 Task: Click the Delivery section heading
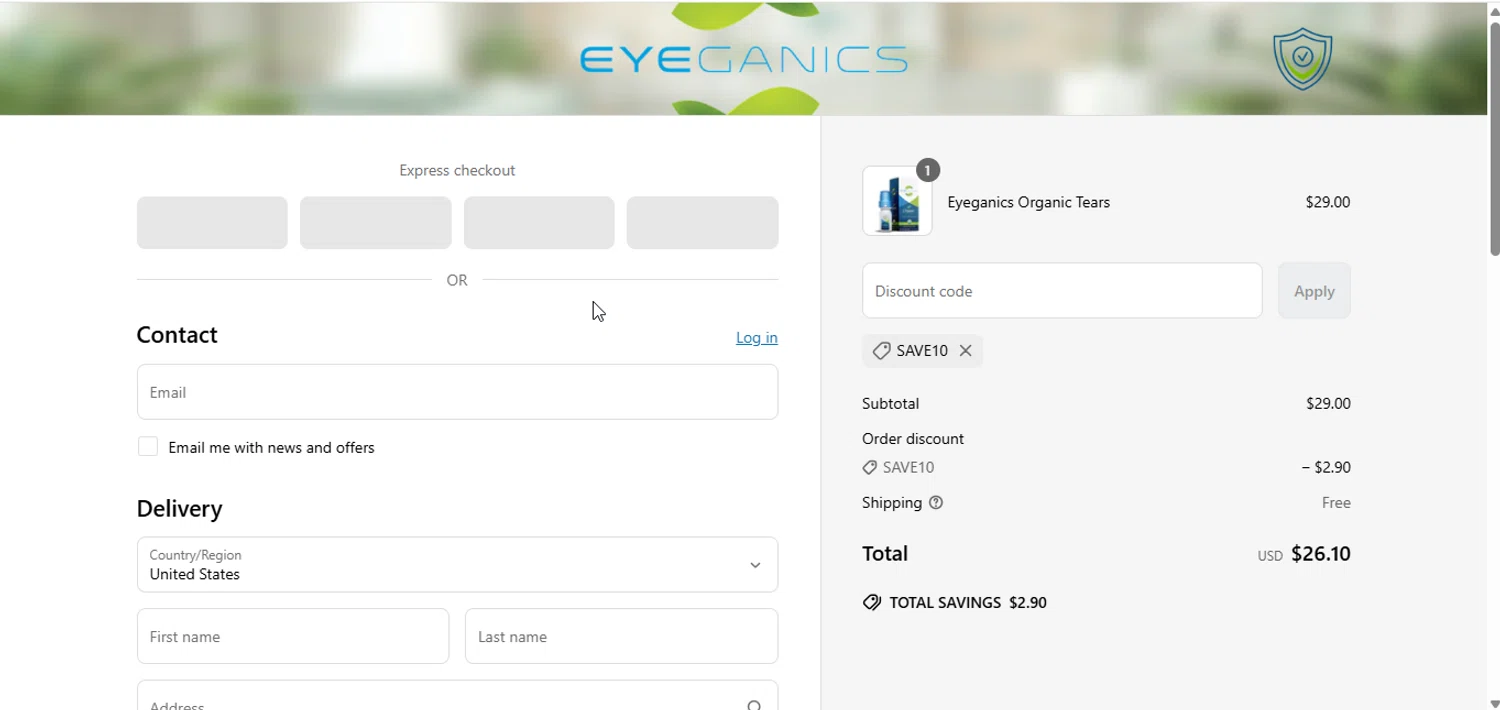[x=180, y=509]
